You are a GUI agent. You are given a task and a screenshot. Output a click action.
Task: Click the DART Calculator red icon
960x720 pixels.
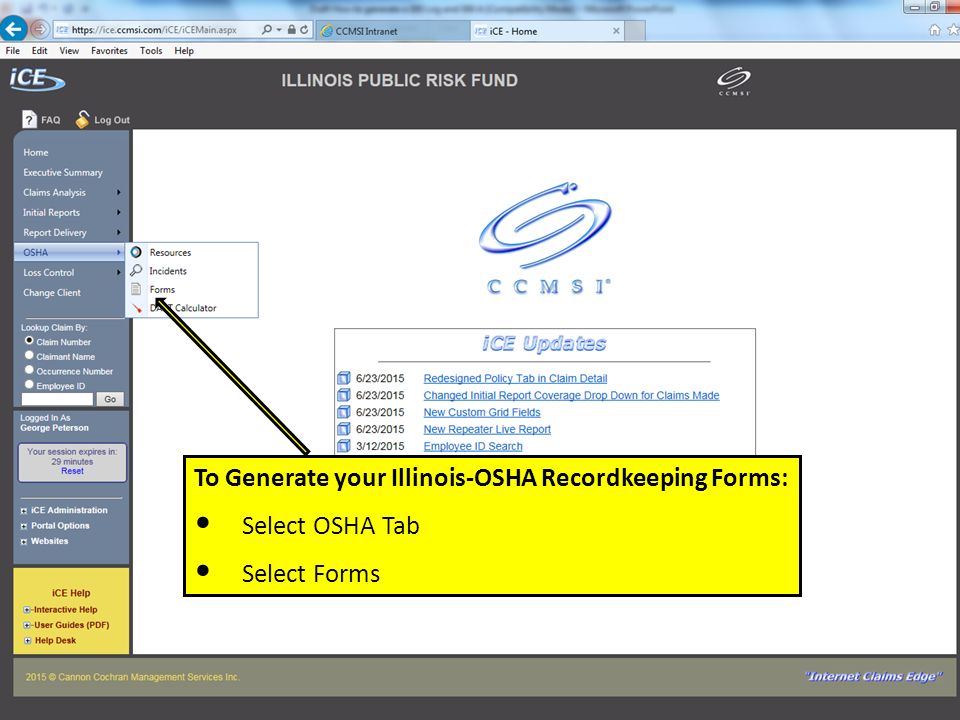(137, 308)
